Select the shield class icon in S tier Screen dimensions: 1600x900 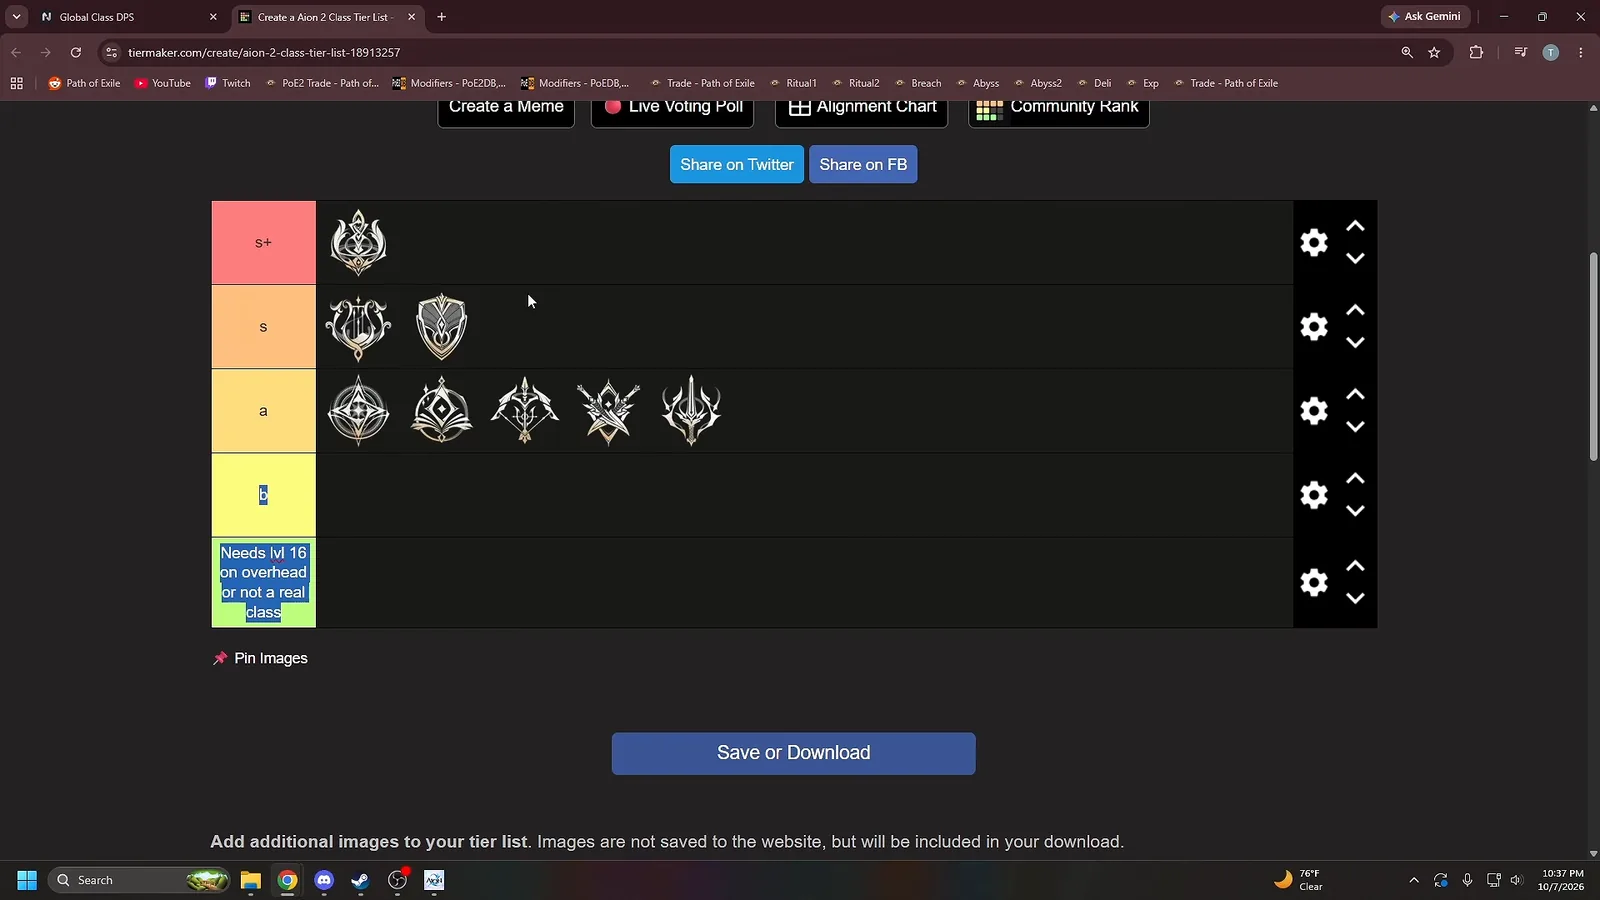tap(441, 327)
